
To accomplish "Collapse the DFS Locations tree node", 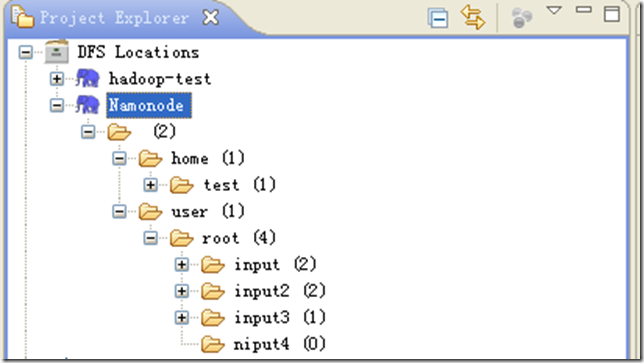I will pyautogui.click(x=25, y=52).
